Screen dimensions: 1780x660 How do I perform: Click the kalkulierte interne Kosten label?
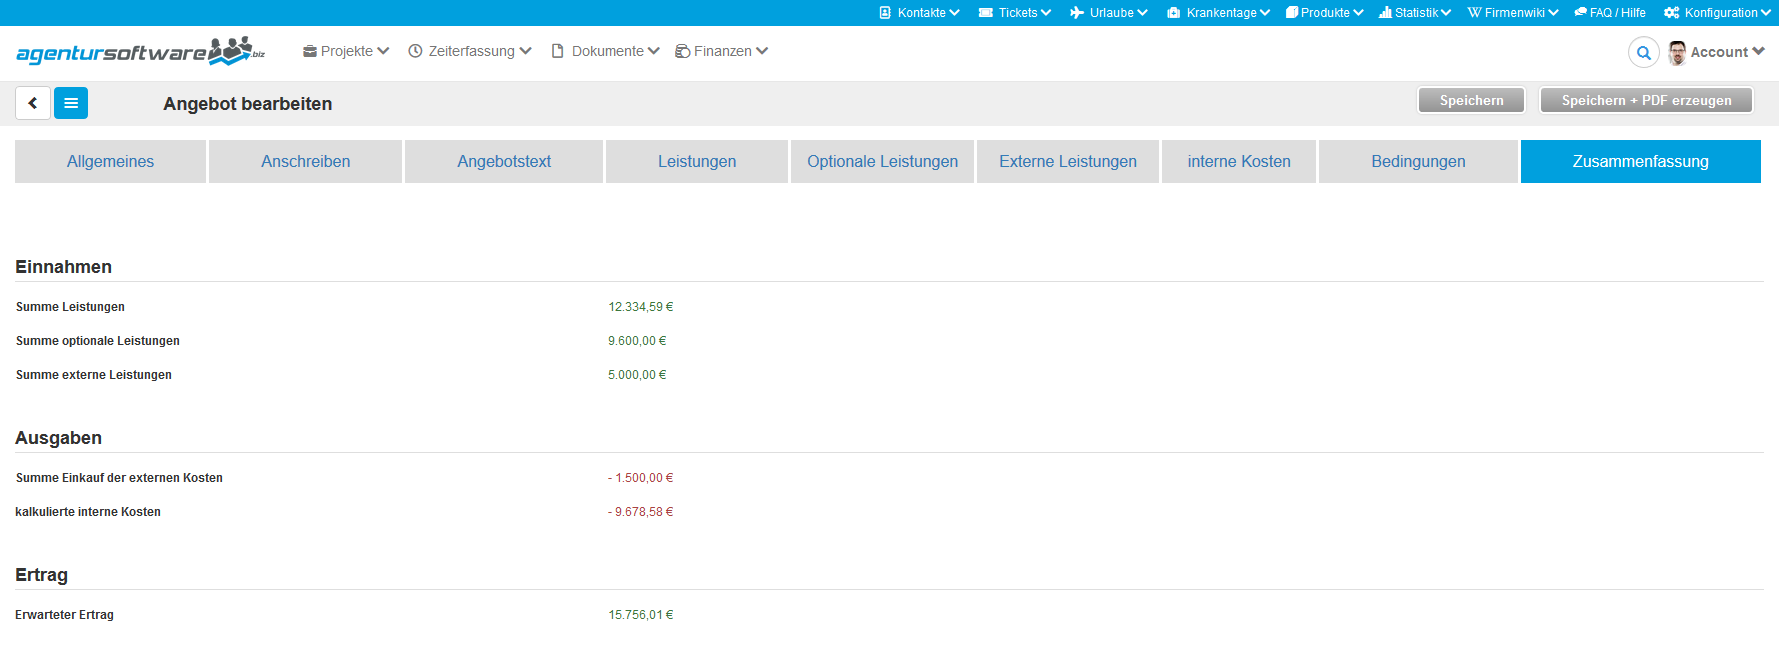(x=88, y=512)
